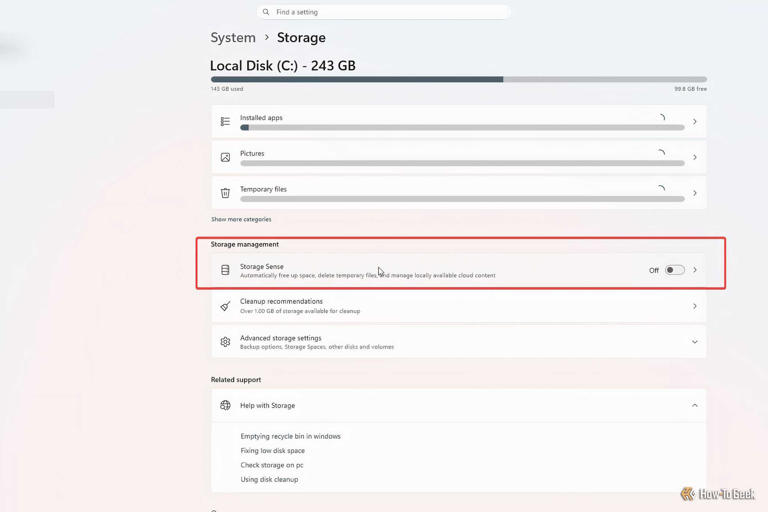Click the Temporary files usage bar
The image size is (768, 512).
click(x=462, y=199)
